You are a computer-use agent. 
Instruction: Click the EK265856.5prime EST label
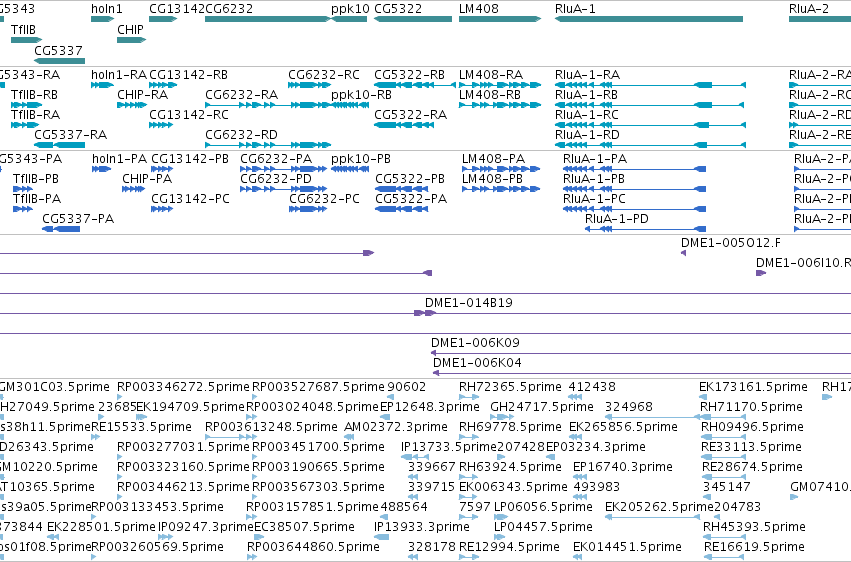[x=623, y=427]
